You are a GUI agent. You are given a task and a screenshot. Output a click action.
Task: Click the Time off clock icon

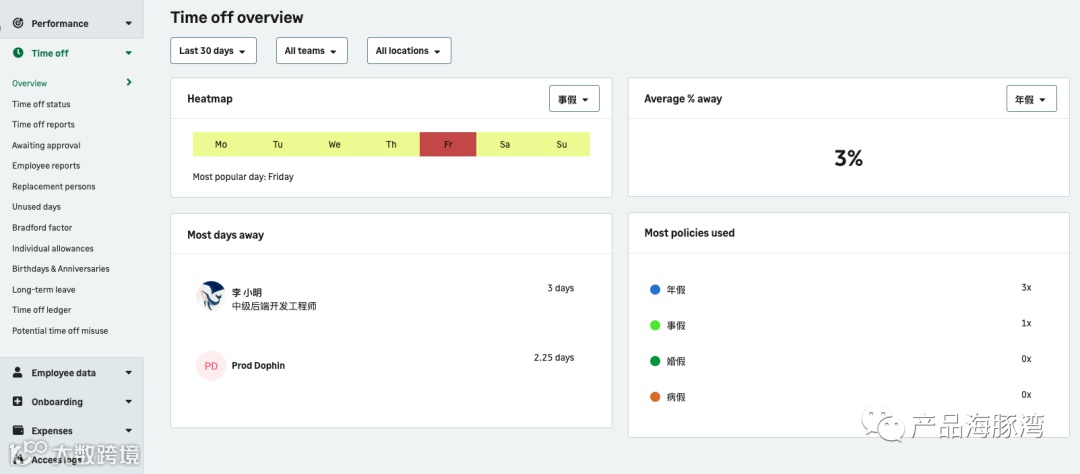click(x=18, y=53)
